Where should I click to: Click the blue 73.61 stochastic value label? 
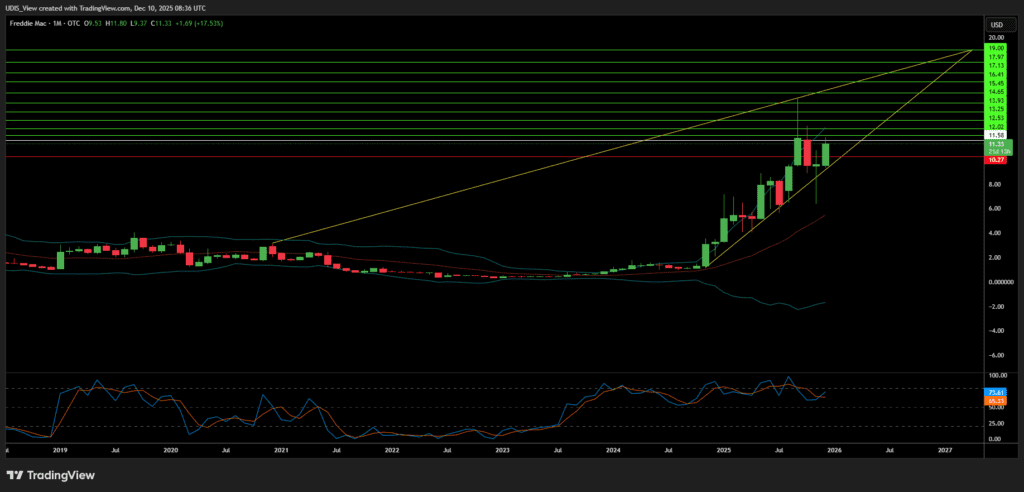996,391
